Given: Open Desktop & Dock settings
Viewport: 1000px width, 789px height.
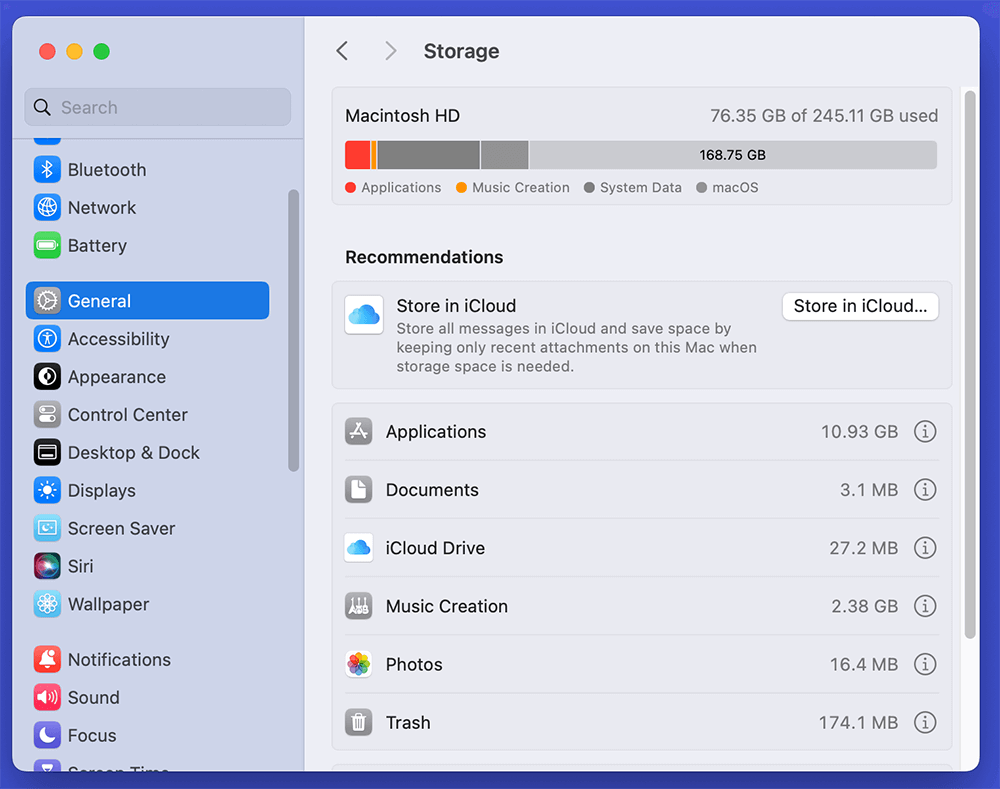Looking at the screenshot, I should click(x=131, y=452).
